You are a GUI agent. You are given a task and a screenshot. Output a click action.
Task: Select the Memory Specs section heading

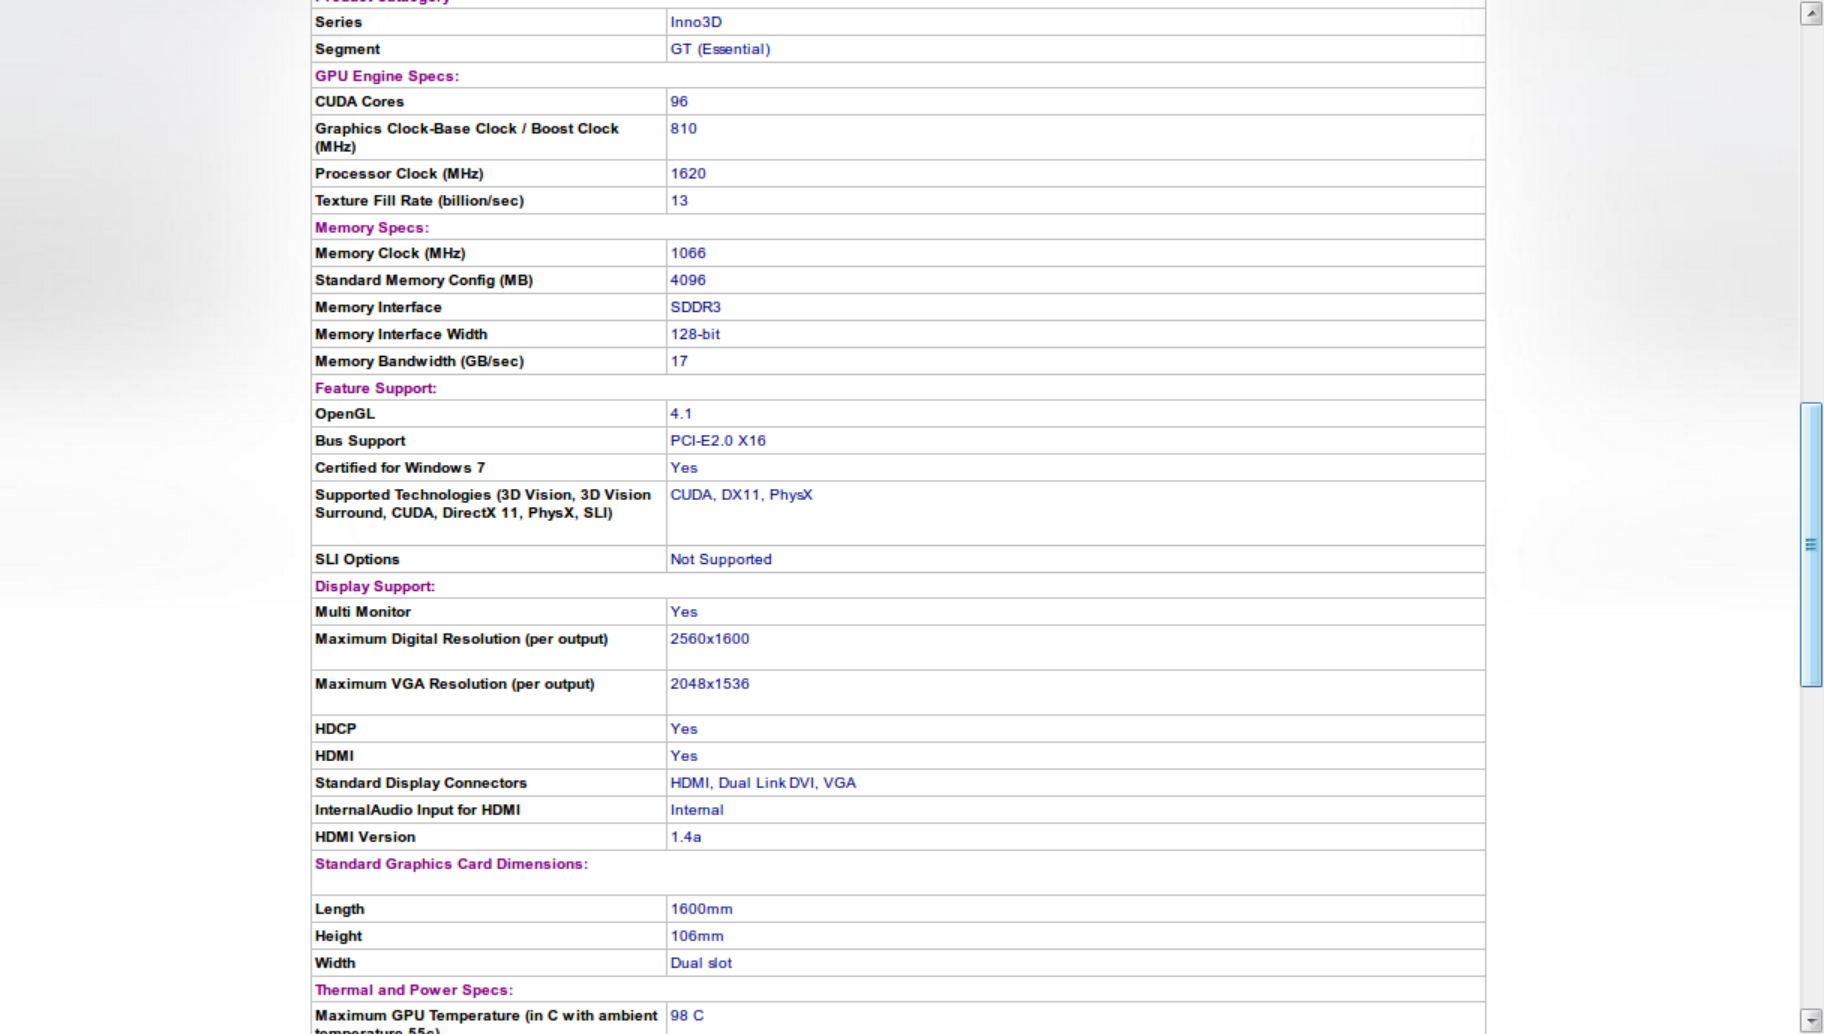(x=371, y=228)
